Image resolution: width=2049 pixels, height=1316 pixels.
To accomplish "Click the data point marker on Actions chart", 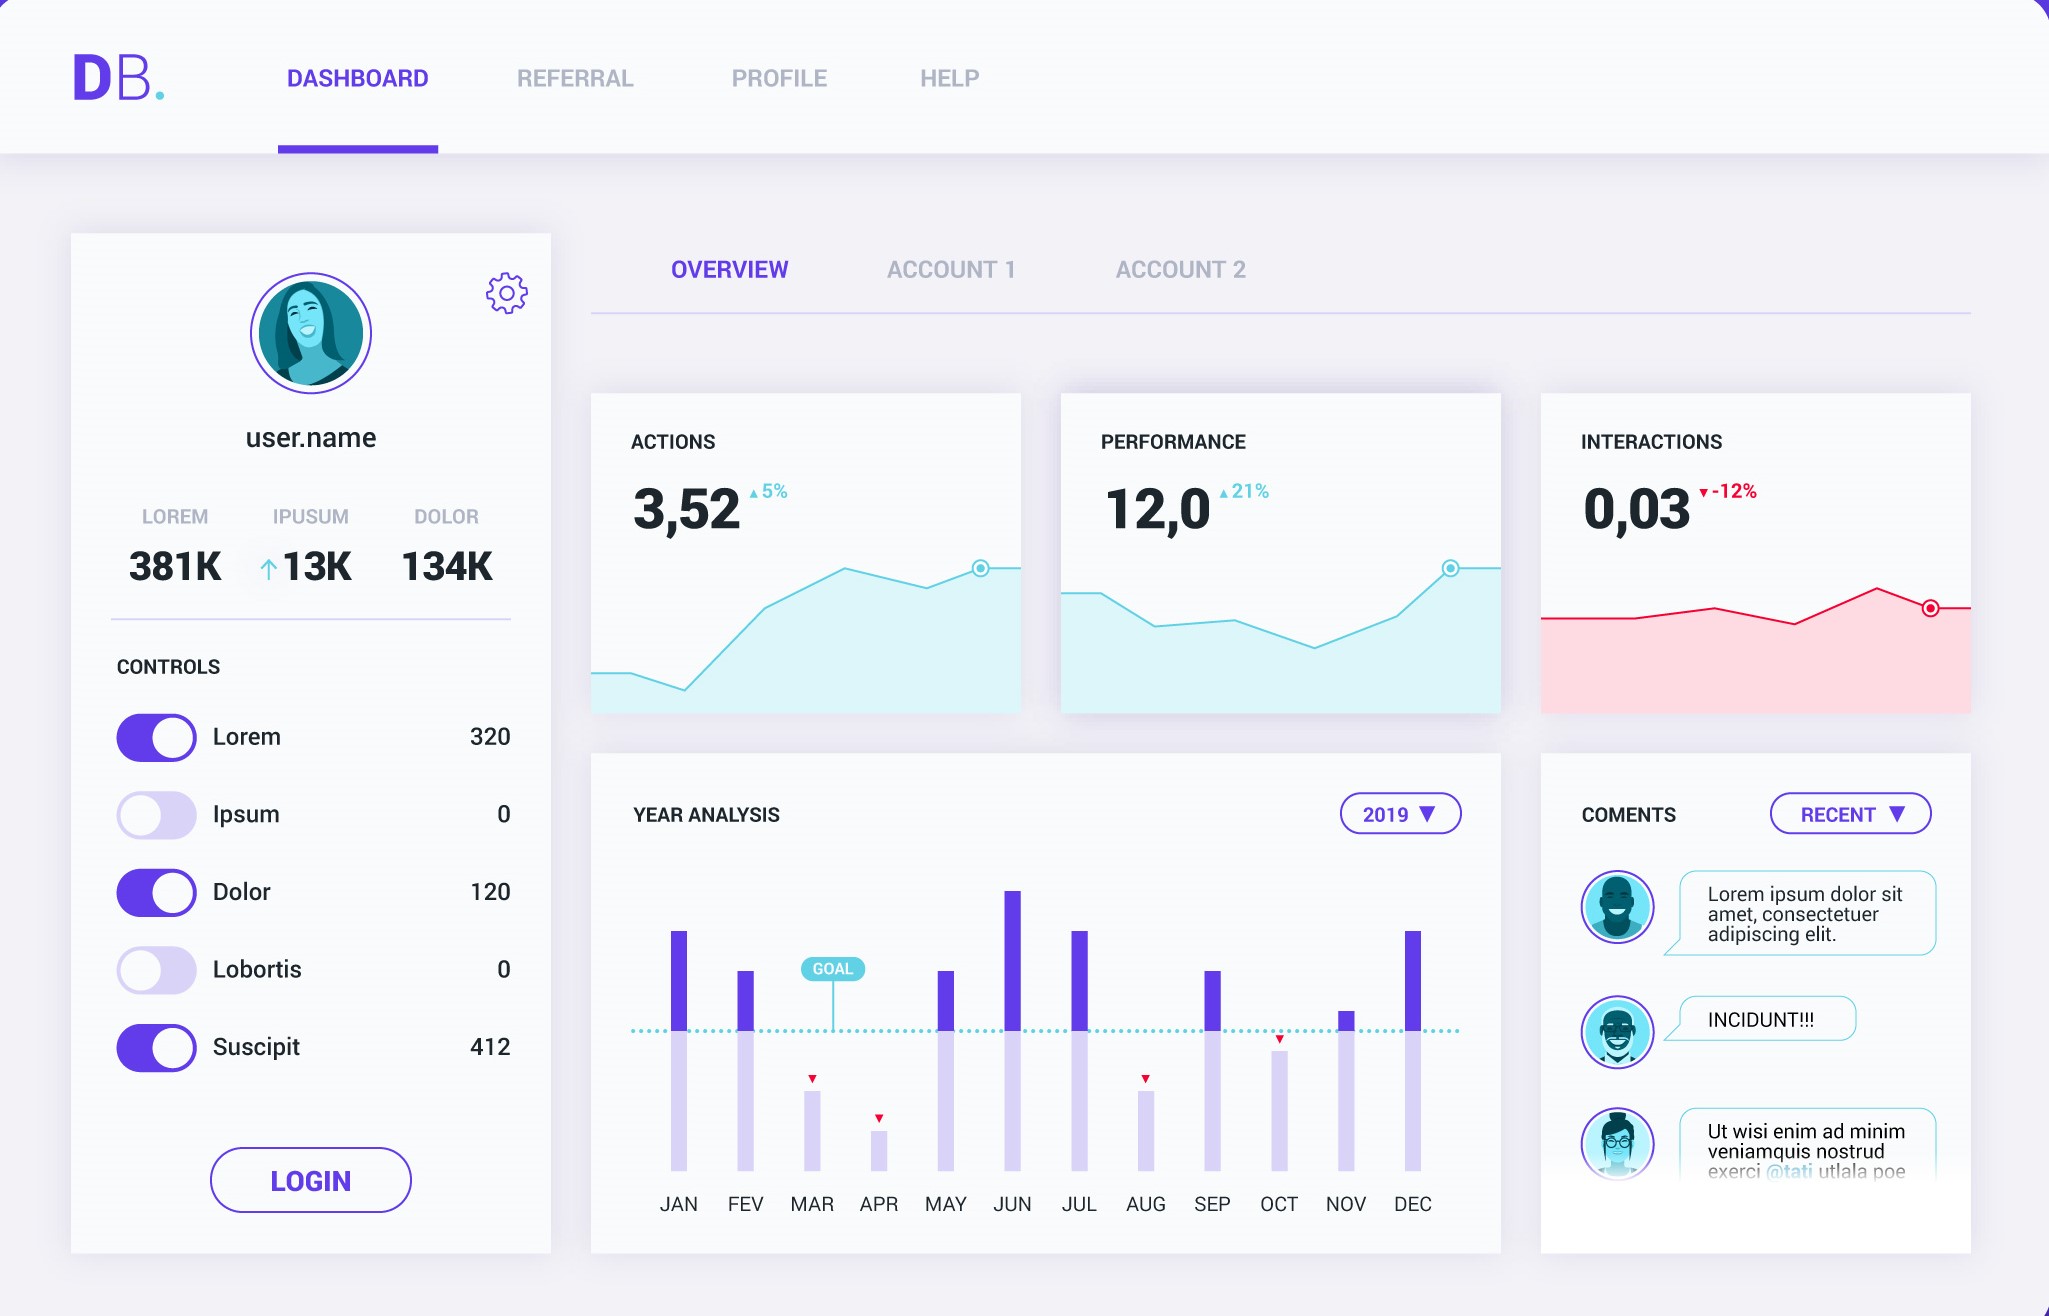I will click(980, 567).
